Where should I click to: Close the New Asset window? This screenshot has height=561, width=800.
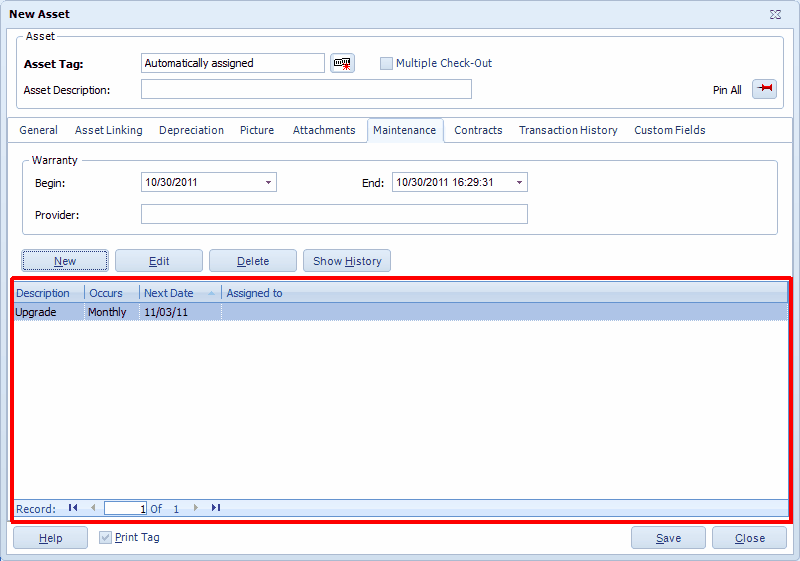click(x=776, y=14)
